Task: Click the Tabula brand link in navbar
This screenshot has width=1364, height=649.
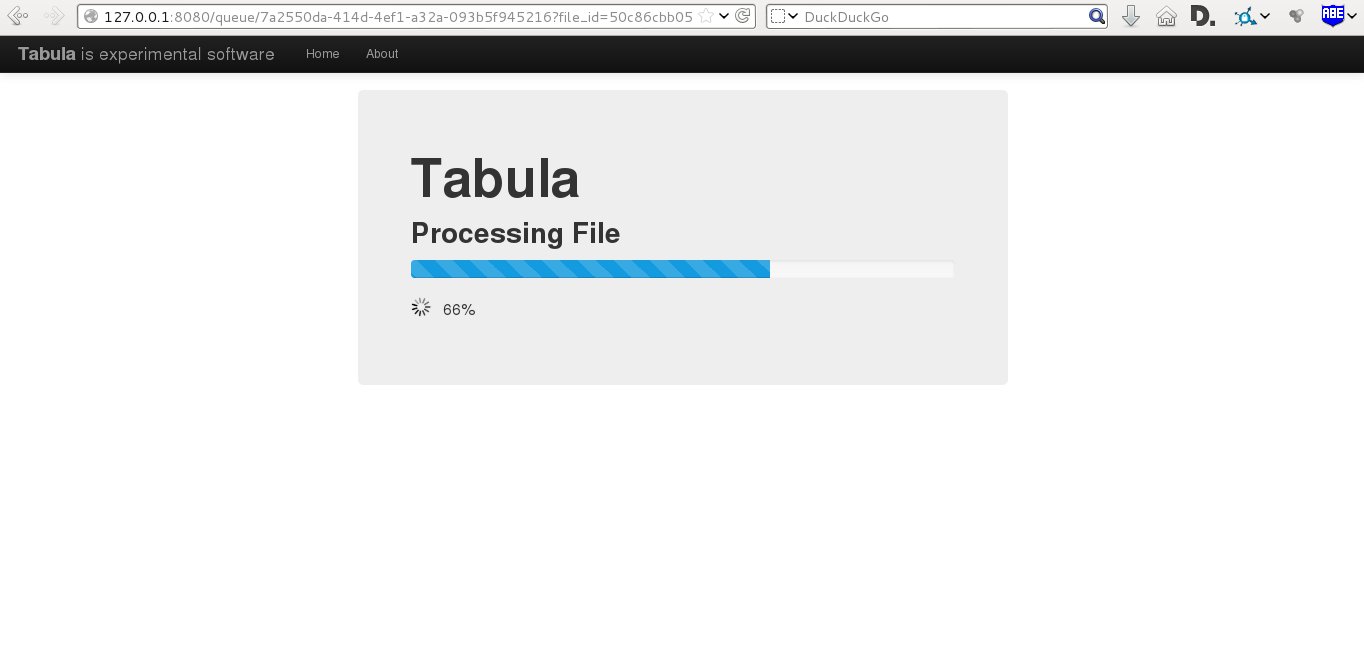Action: coord(47,54)
